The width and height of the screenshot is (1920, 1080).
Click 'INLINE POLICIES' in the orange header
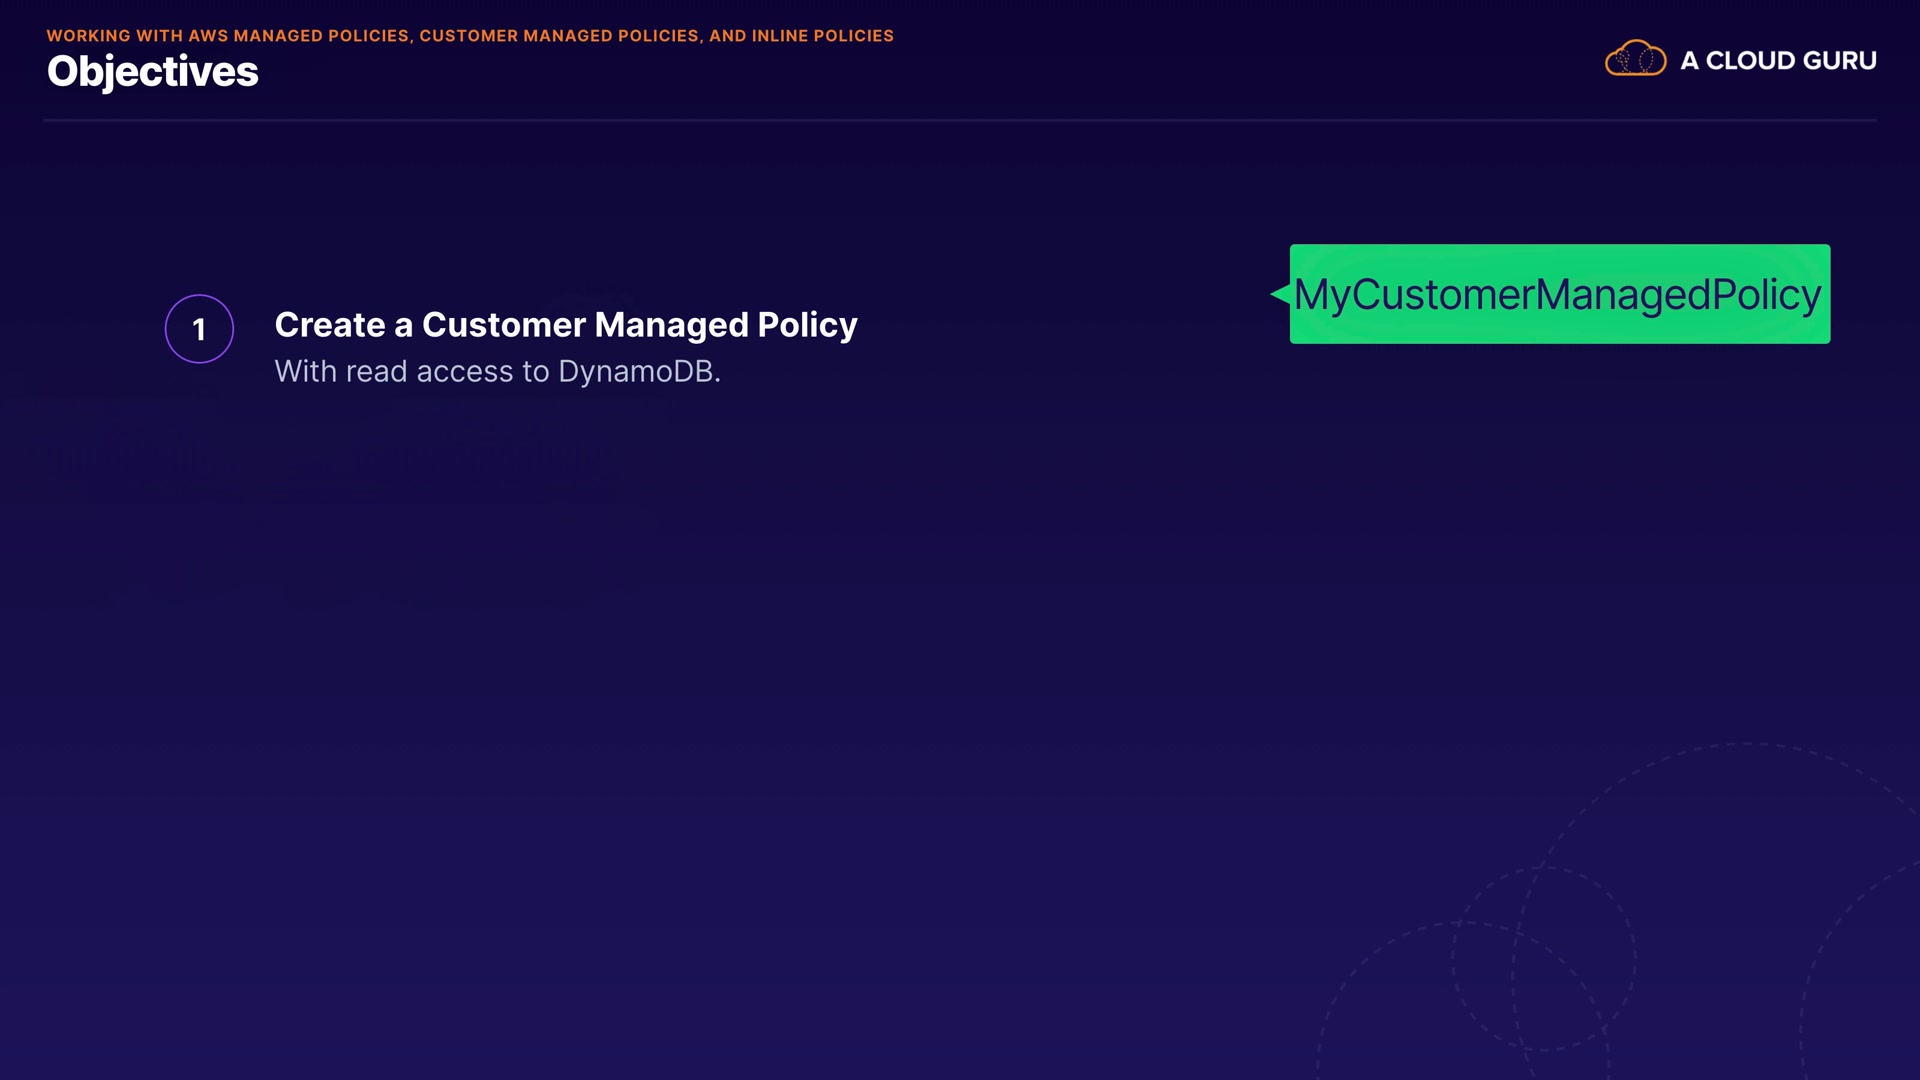point(822,36)
